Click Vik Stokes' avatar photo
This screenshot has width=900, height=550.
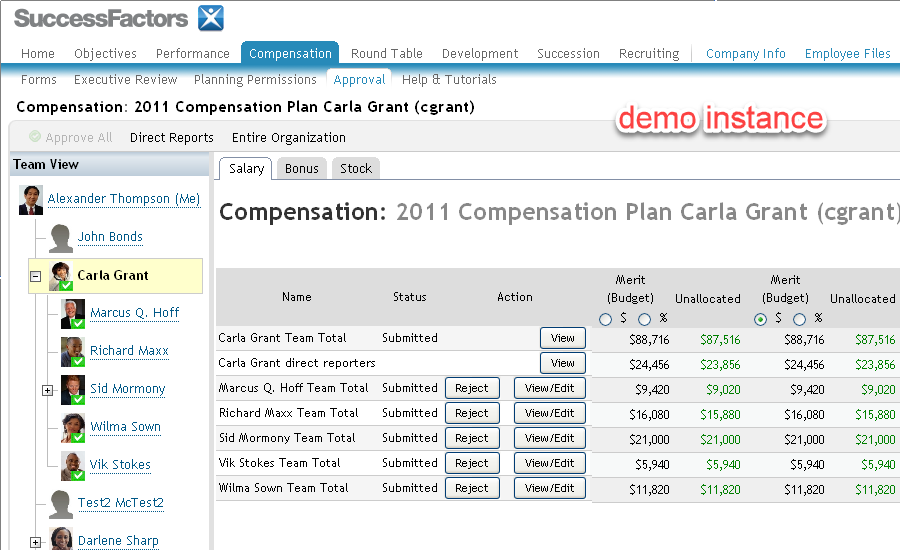pyautogui.click(x=73, y=465)
